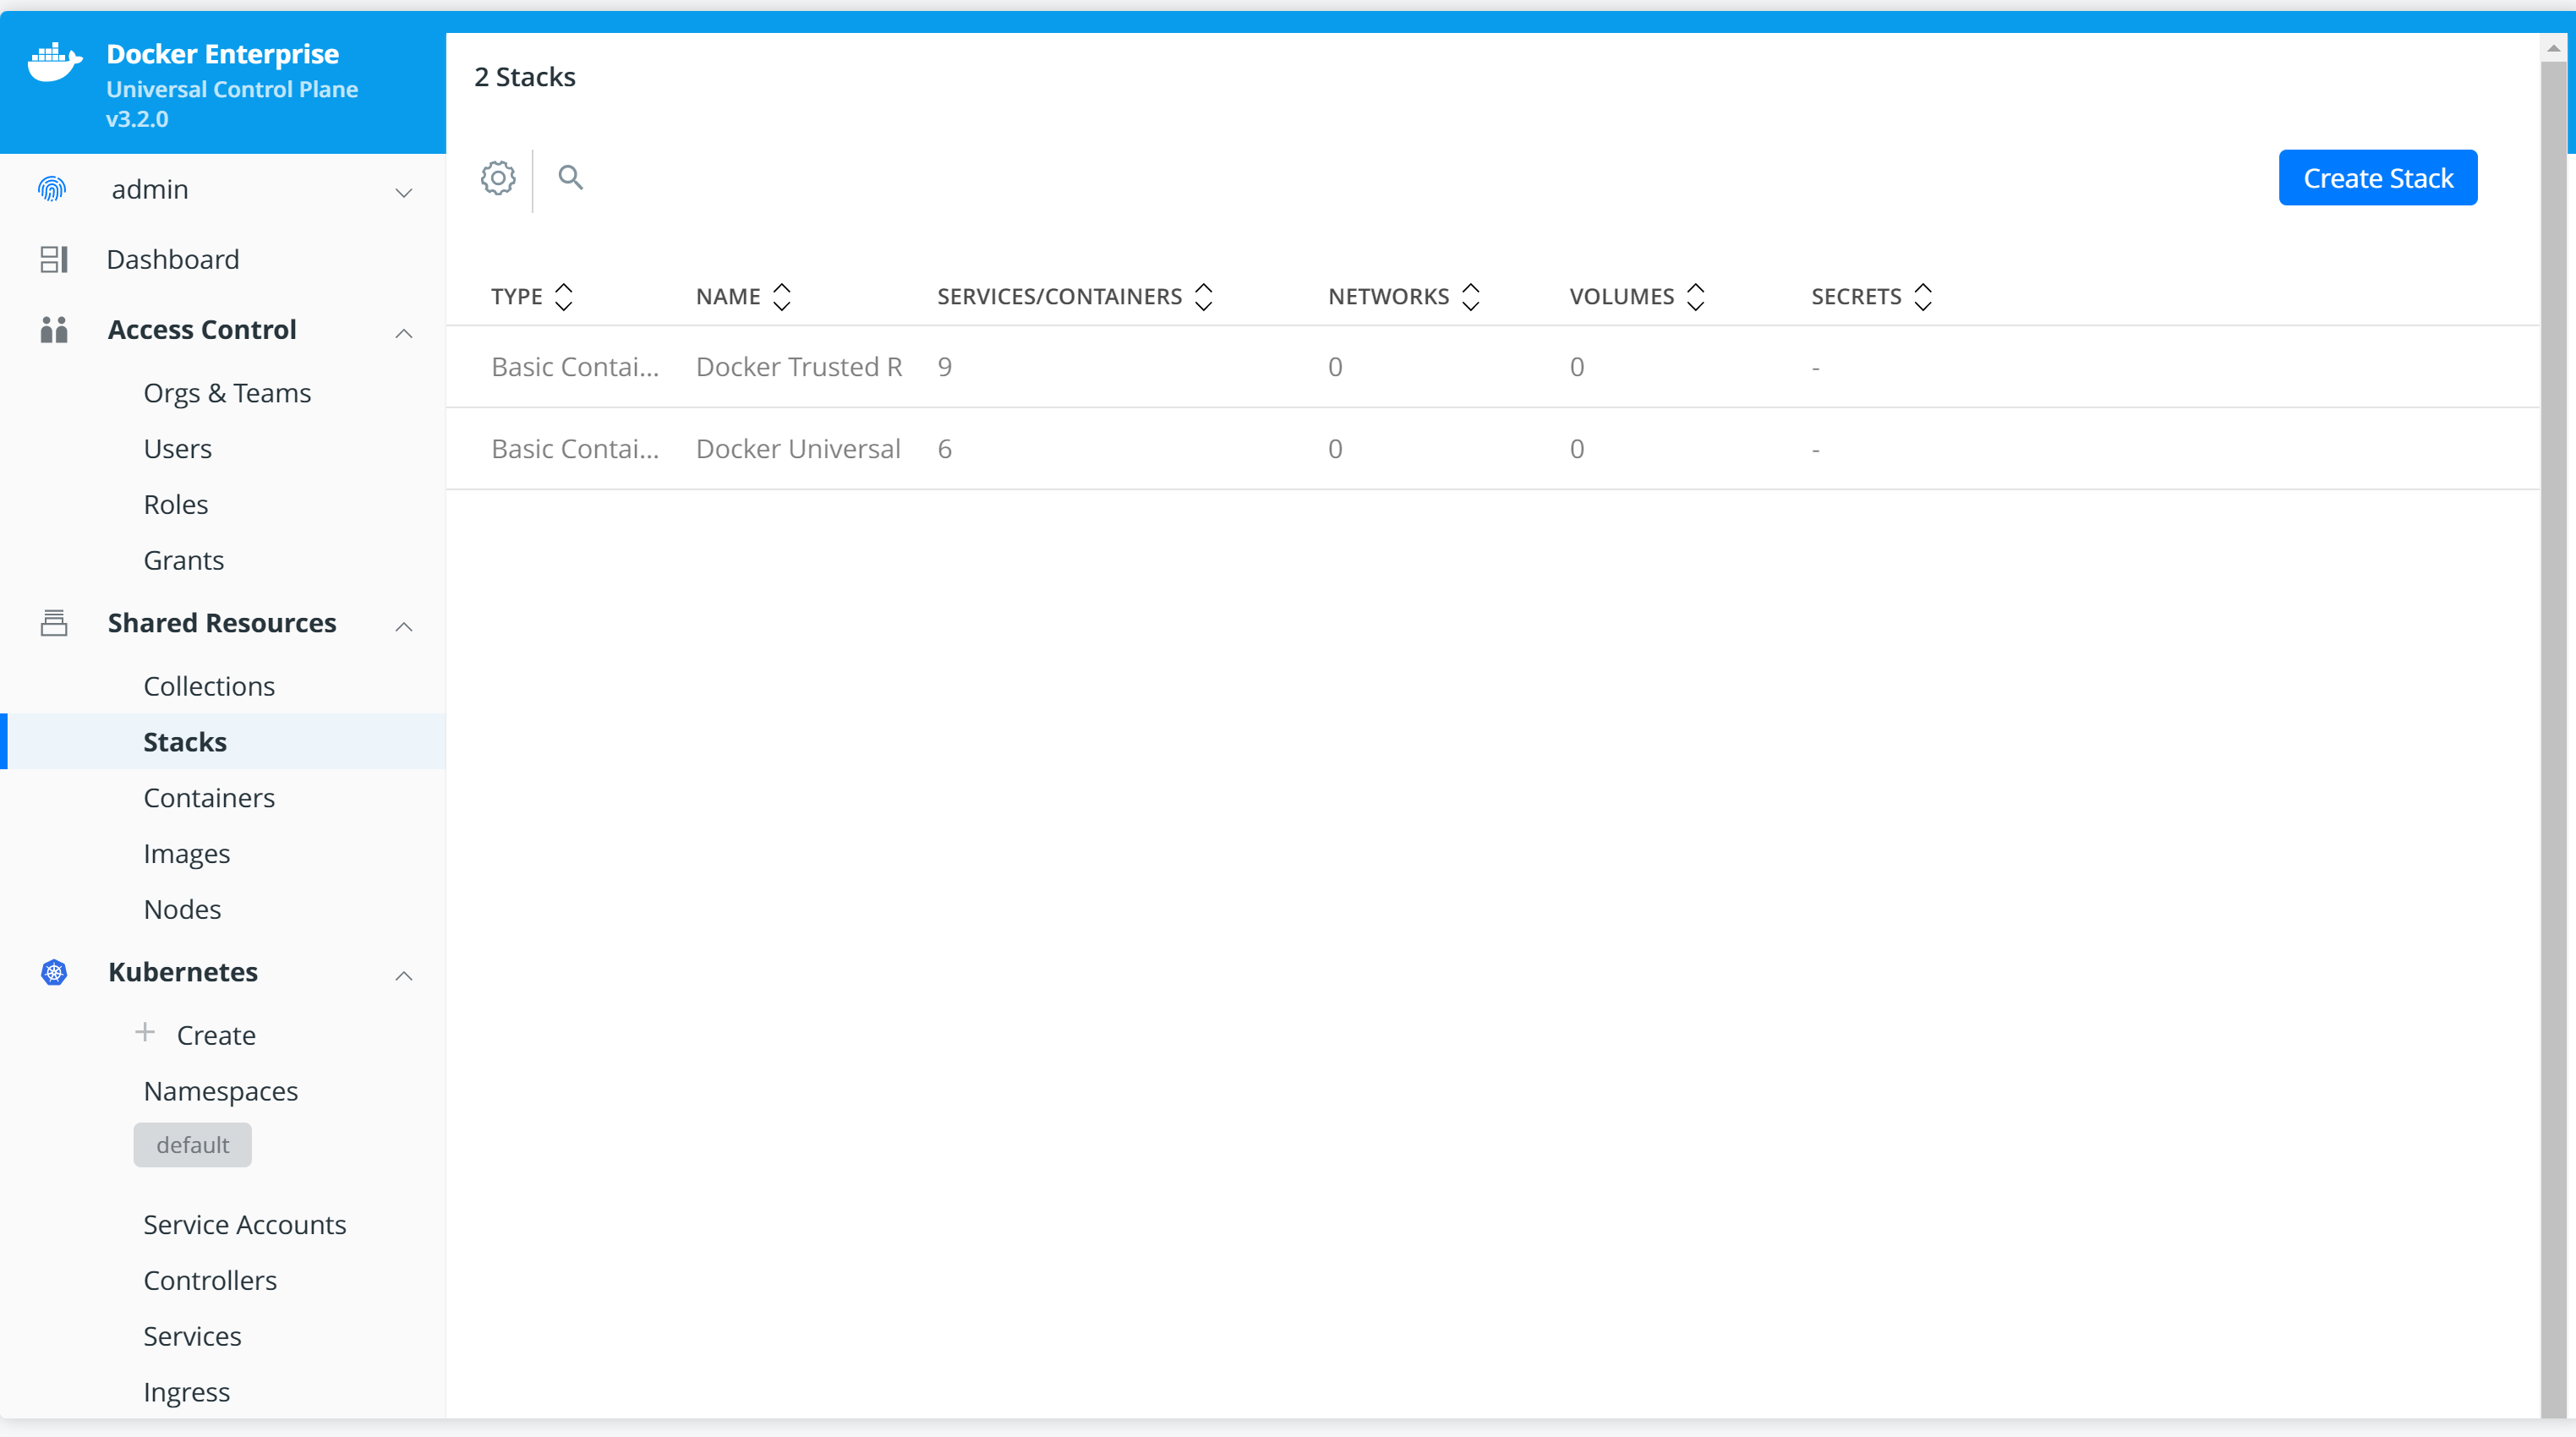
Task: Toggle sorting on the VOLUMES column
Action: [1694, 295]
